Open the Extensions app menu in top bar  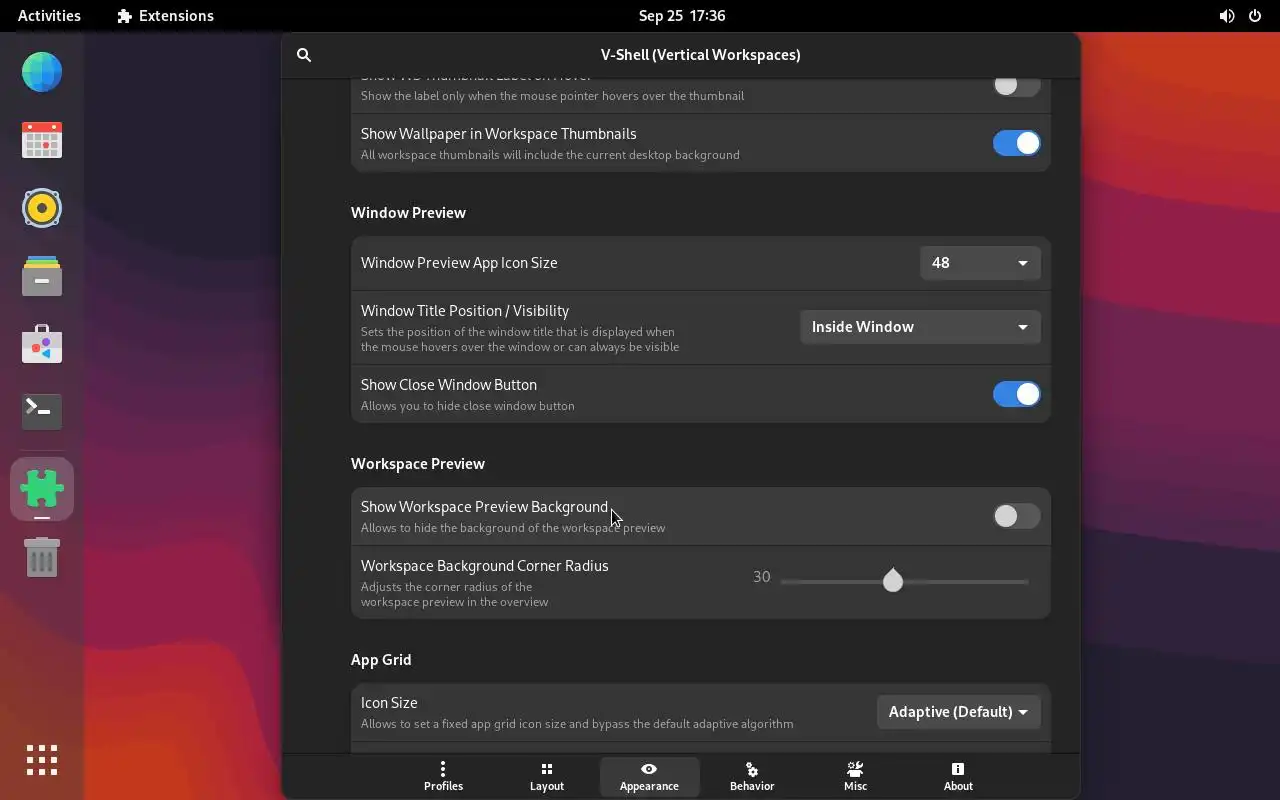[165, 16]
